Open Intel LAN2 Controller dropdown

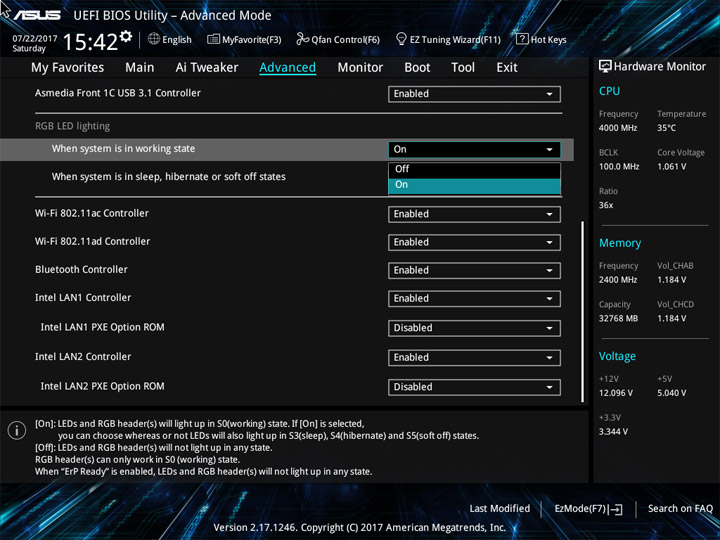[x=474, y=358]
